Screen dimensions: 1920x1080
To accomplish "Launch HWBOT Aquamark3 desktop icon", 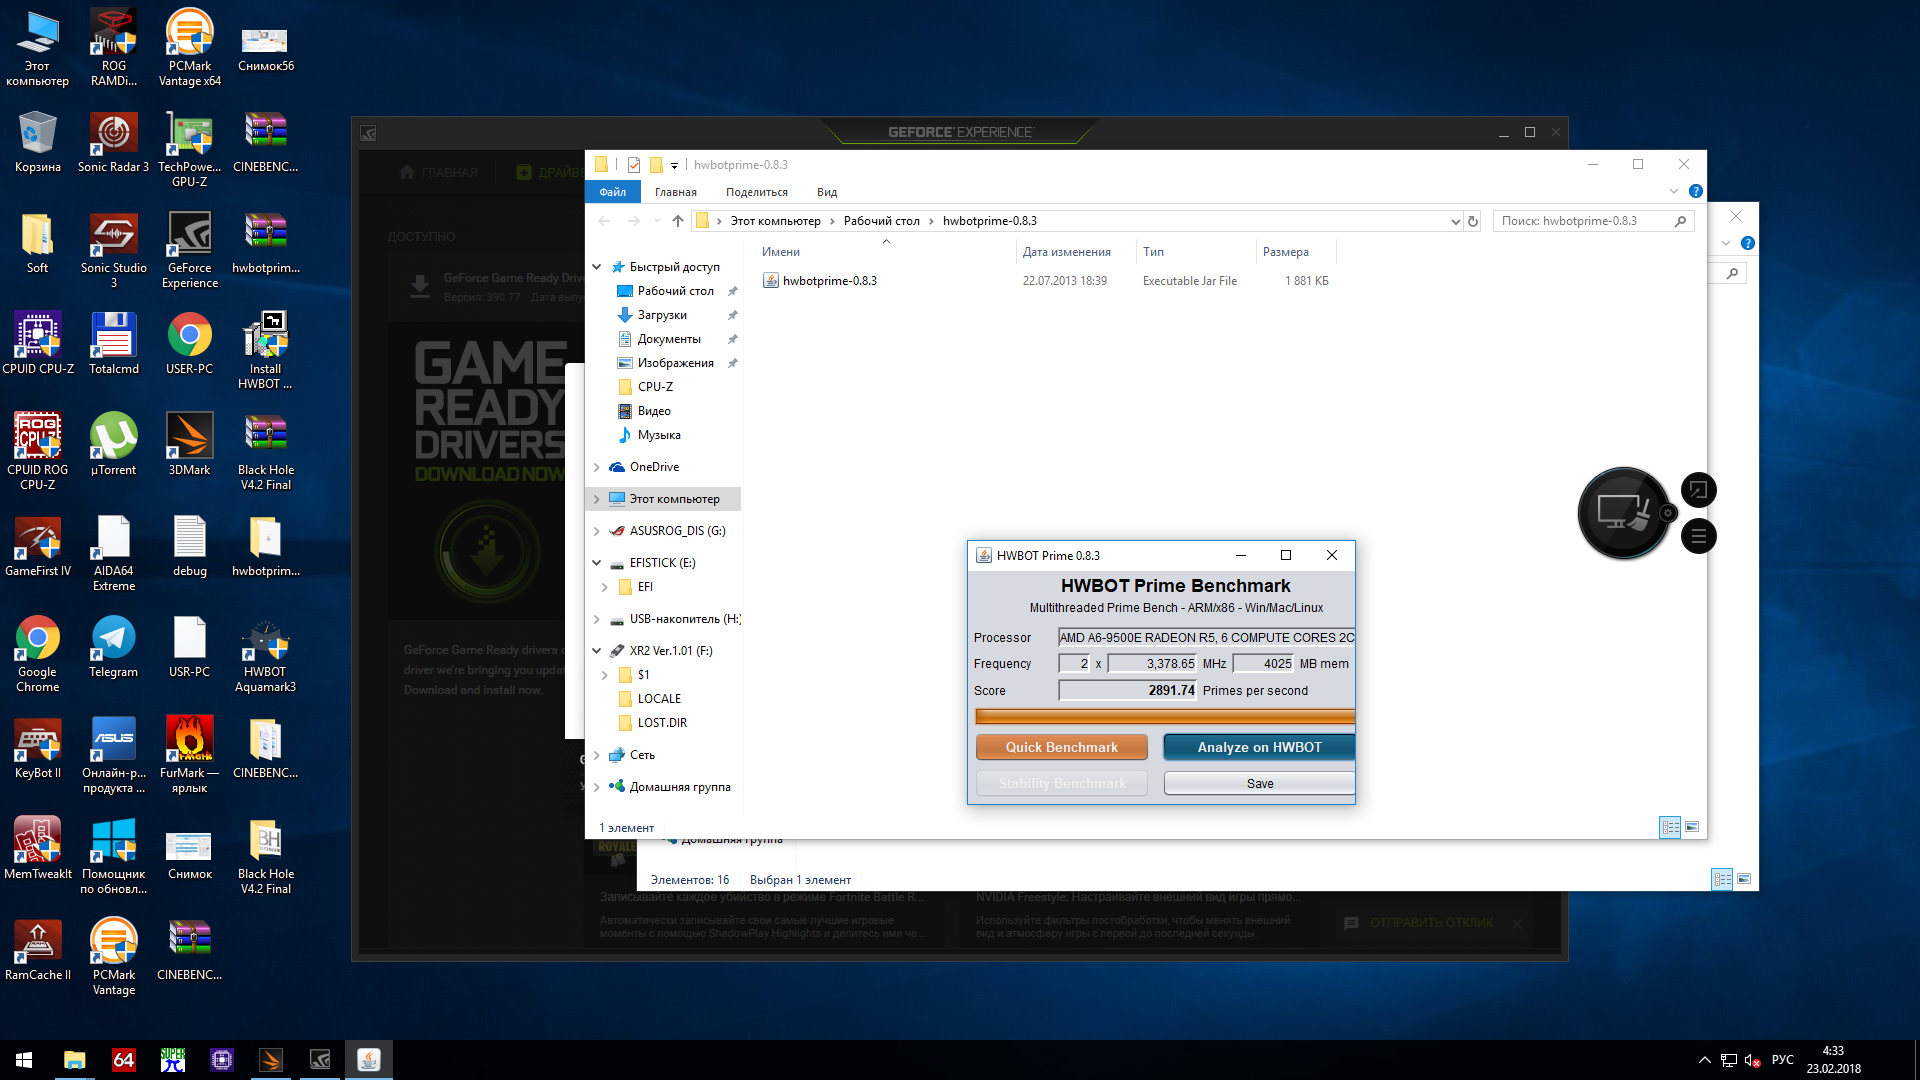I will coord(265,653).
